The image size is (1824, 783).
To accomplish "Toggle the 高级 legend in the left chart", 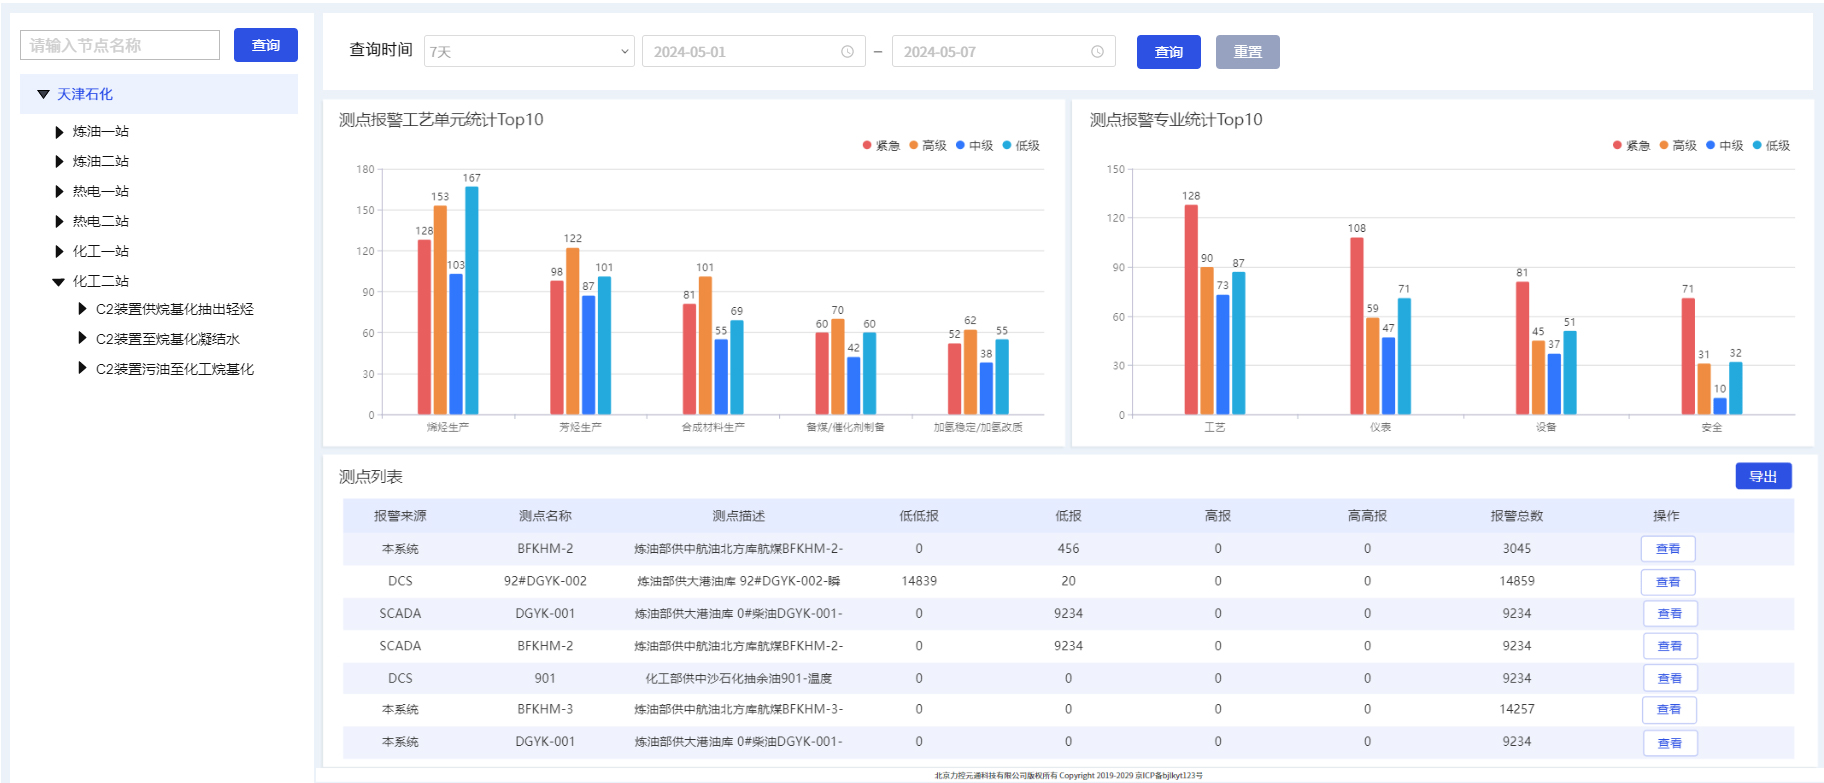I will point(927,146).
